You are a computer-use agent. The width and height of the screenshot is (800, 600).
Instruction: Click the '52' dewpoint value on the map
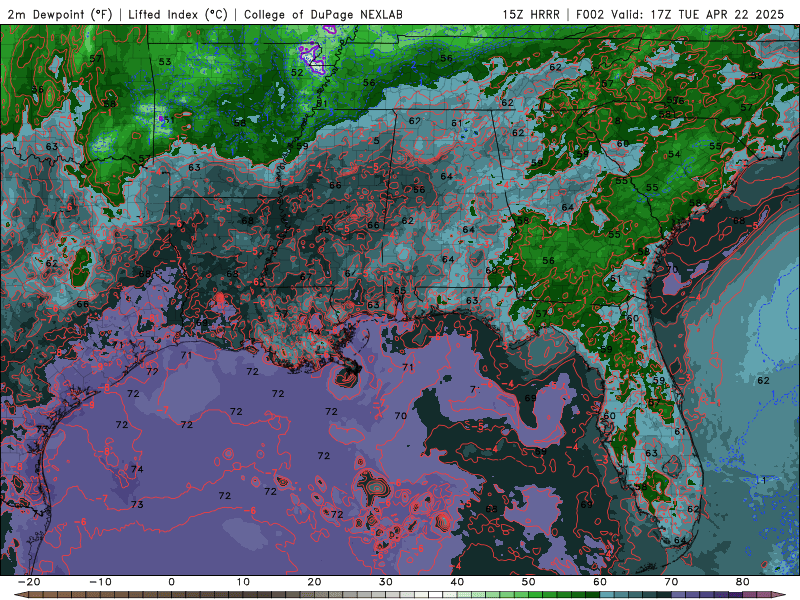coord(297,72)
